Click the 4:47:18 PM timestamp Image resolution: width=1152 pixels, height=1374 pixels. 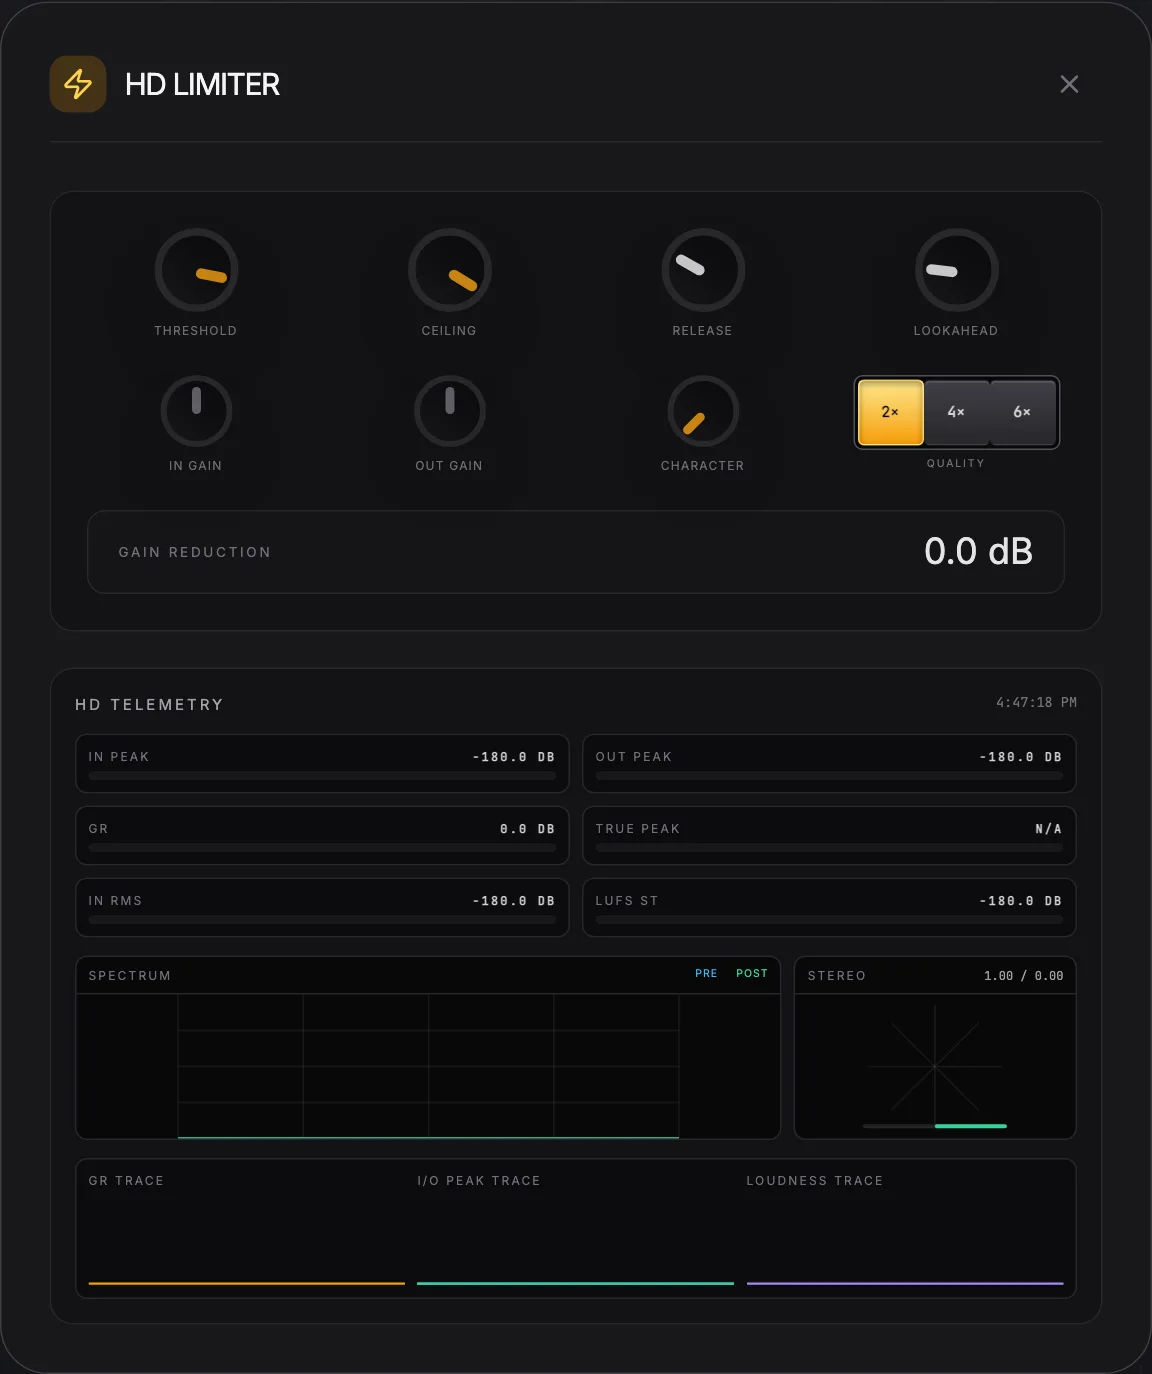(x=1036, y=703)
